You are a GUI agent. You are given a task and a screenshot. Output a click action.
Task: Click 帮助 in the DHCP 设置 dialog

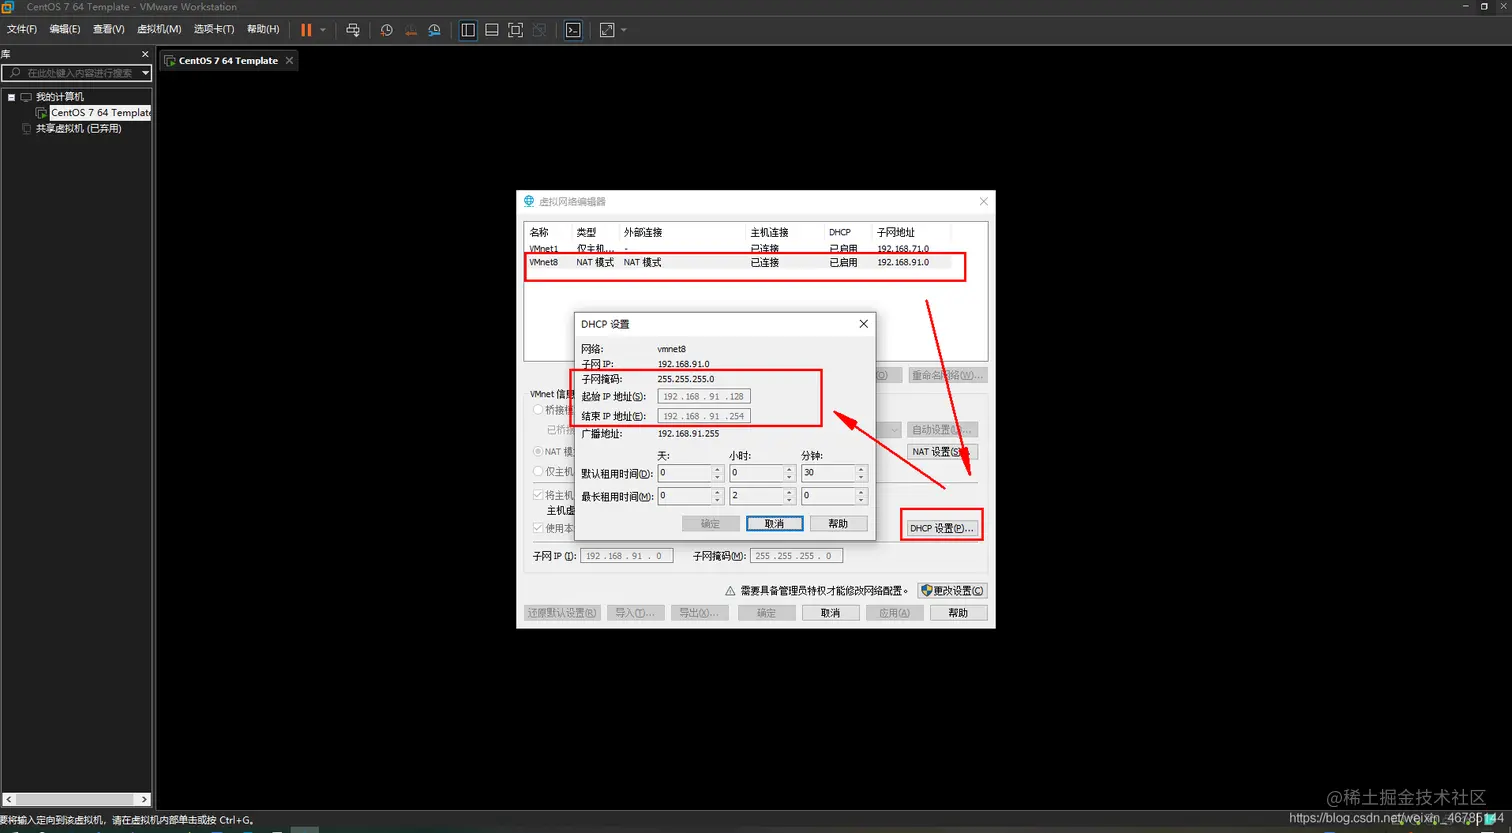[x=838, y=523]
